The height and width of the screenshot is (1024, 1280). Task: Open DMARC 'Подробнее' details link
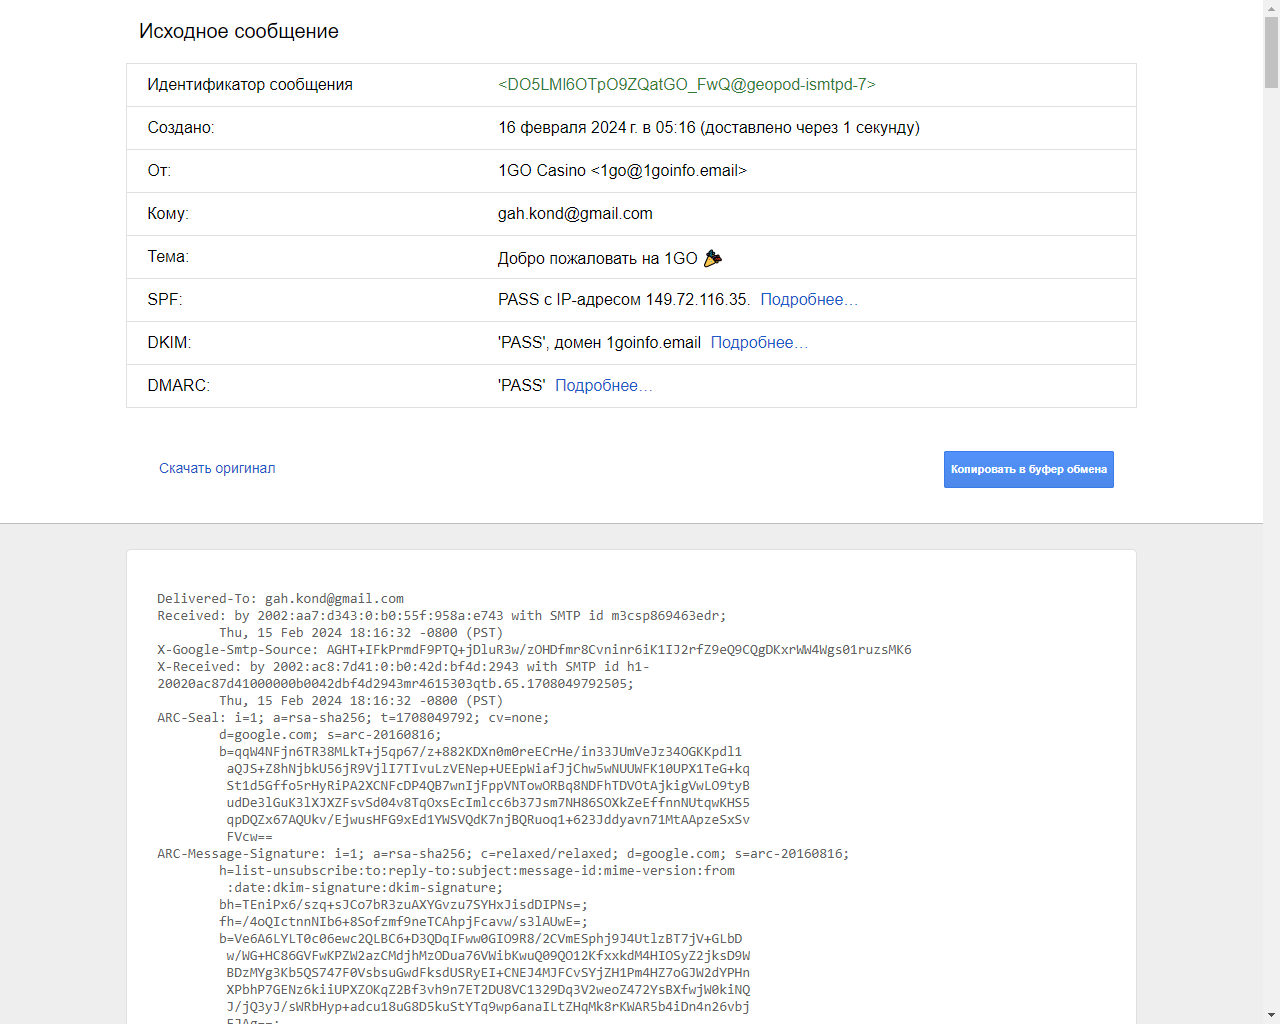tap(604, 386)
